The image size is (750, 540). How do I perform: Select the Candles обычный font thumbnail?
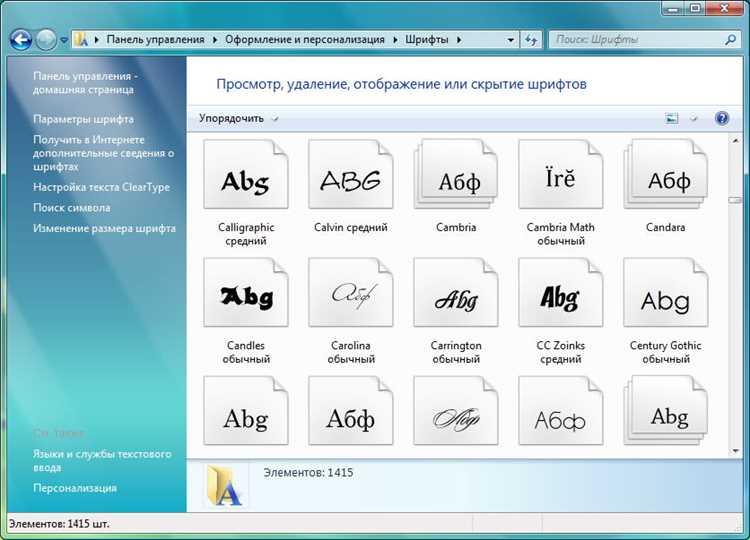246,292
